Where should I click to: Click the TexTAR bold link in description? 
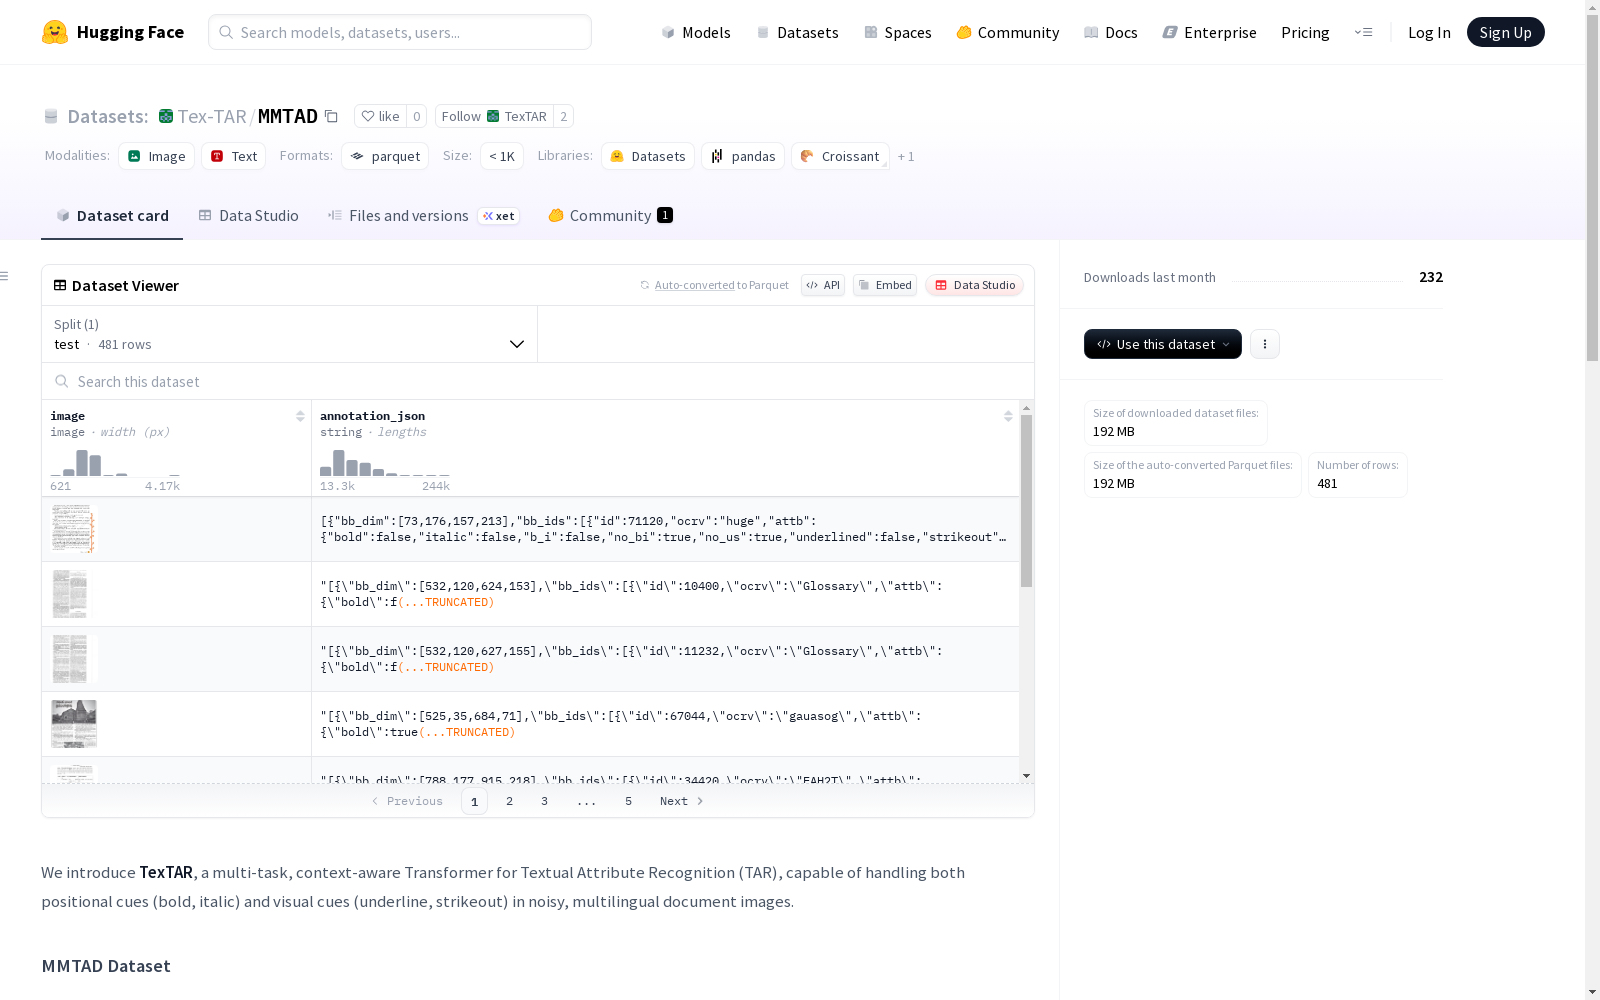tap(166, 873)
